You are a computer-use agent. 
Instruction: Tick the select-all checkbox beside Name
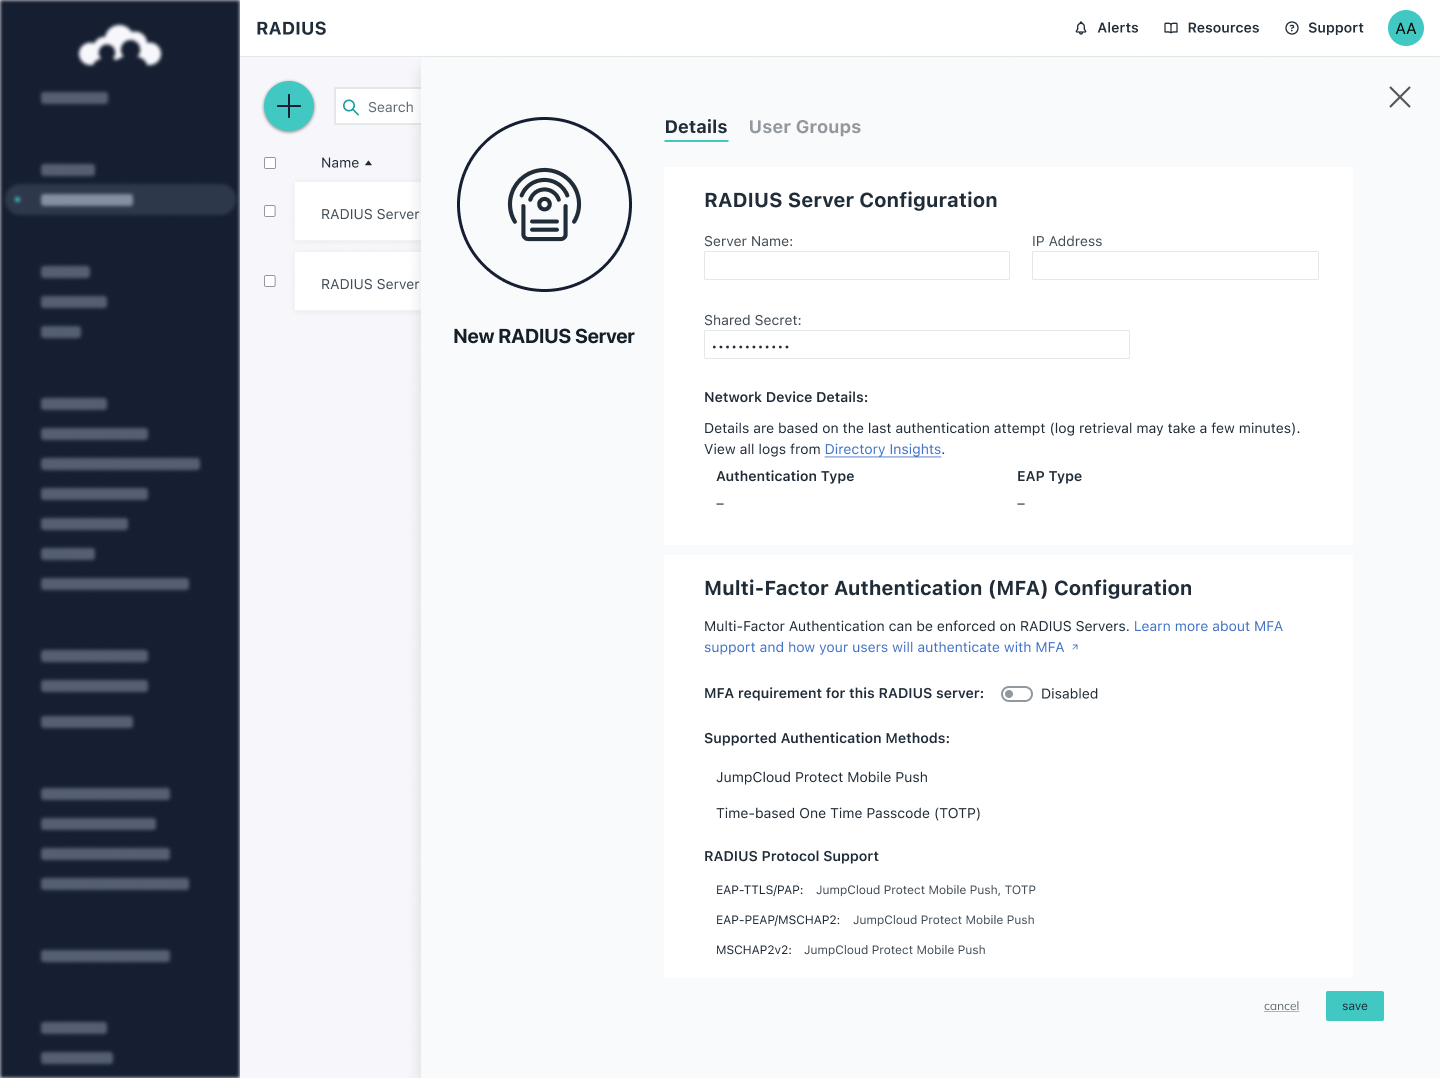click(x=270, y=163)
